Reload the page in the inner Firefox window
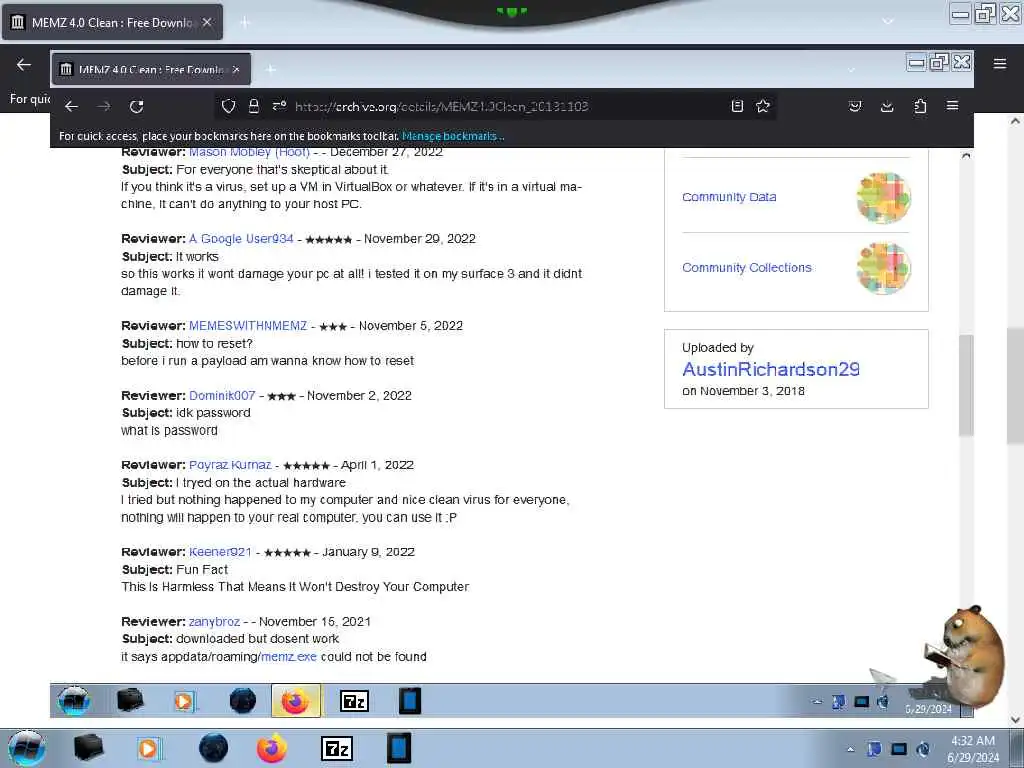 tap(136, 106)
